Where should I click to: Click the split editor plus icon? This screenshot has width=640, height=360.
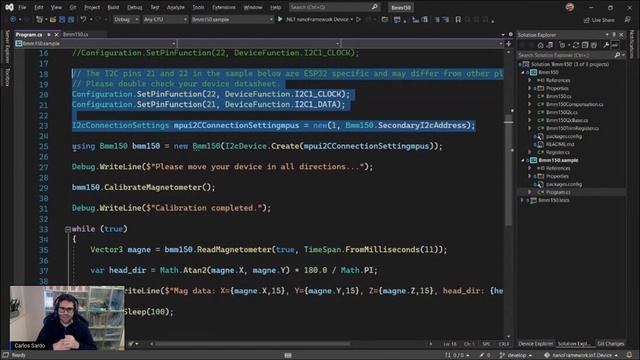509,44
